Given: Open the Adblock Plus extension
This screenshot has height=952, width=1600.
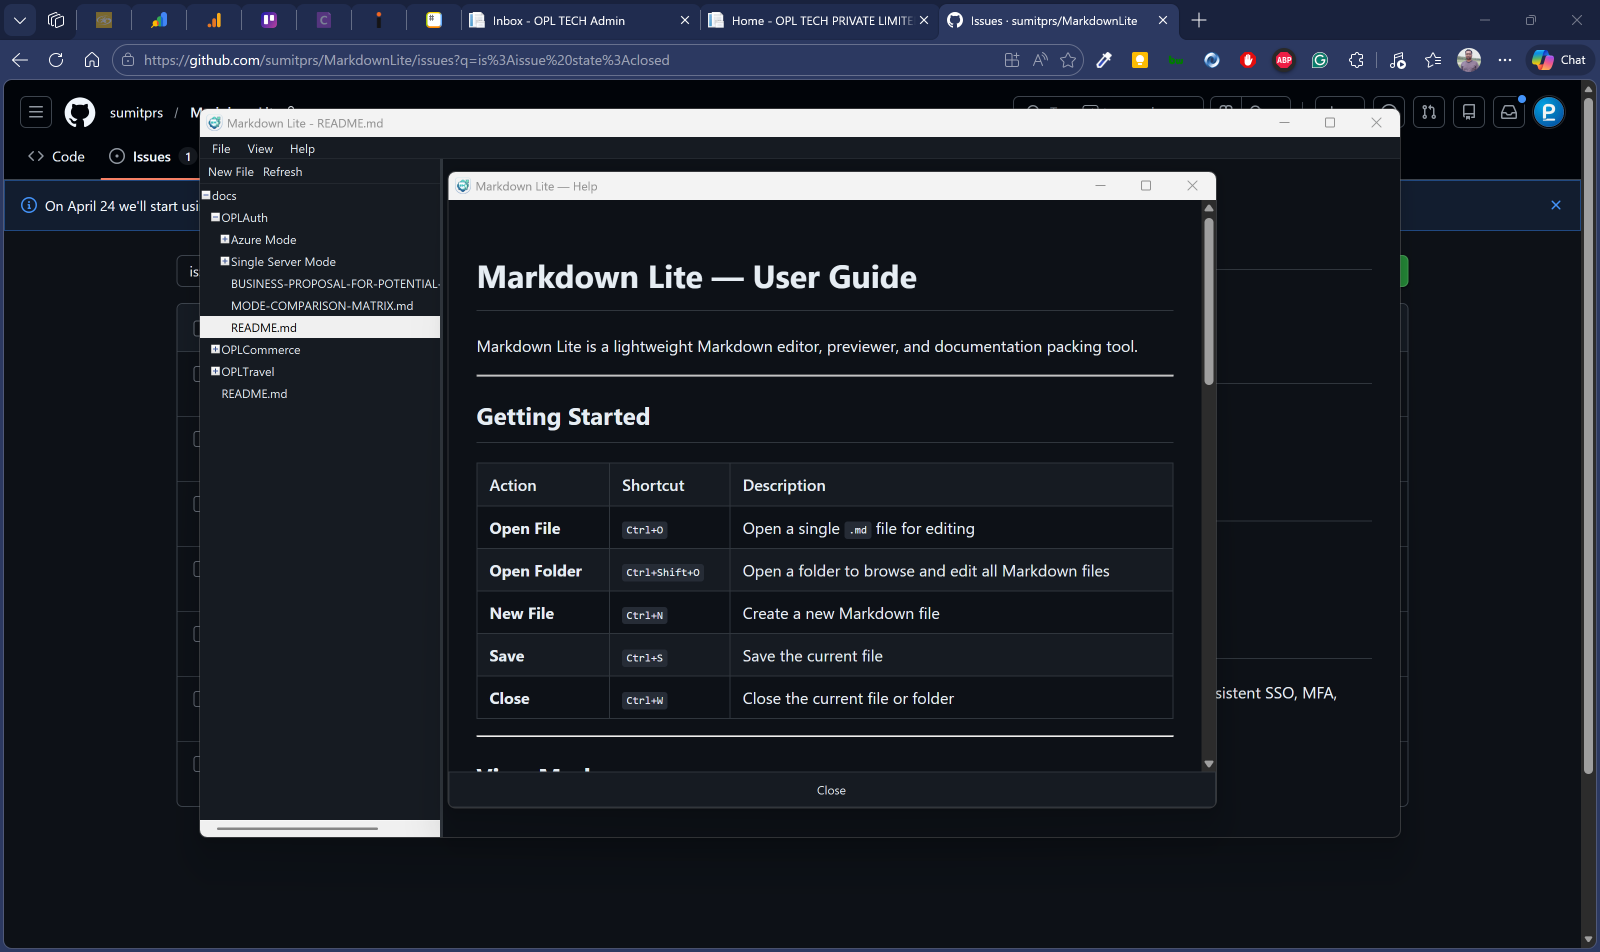Looking at the screenshot, I should [1284, 60].
